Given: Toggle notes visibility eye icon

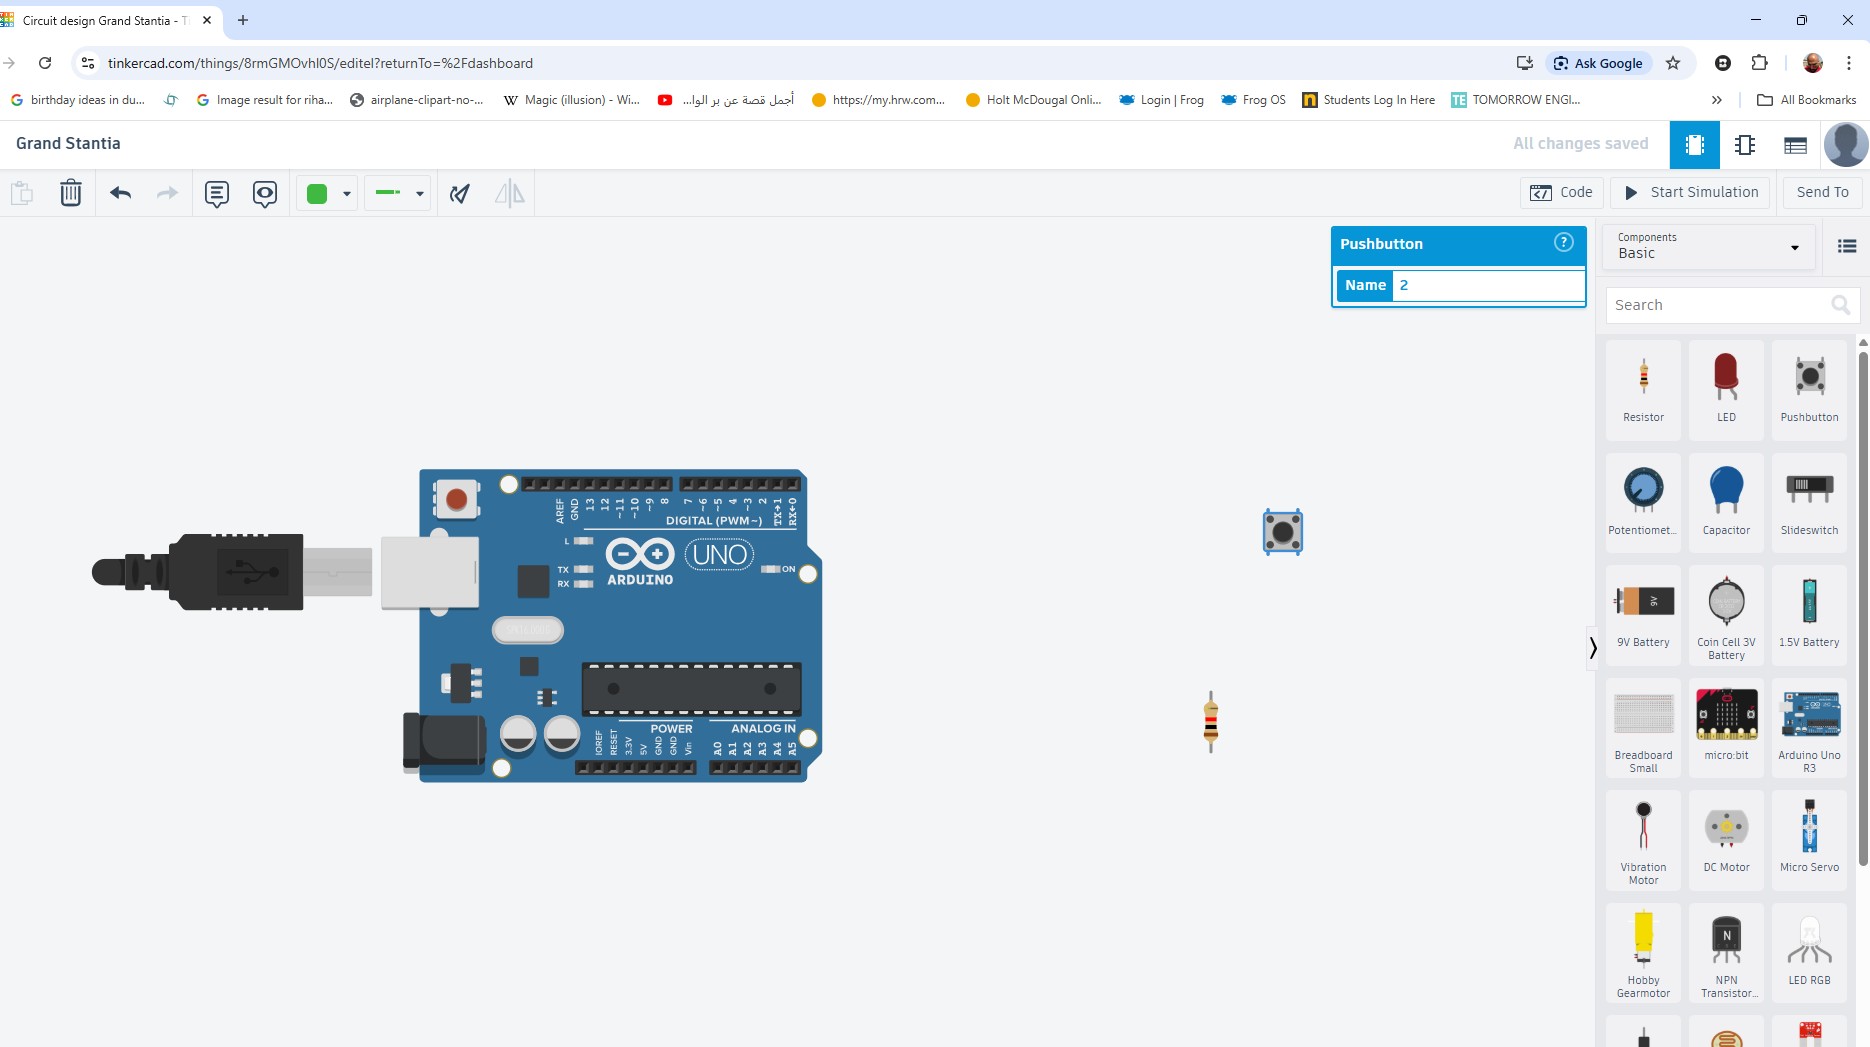Looking at the screenshot, I should [265, 193].
